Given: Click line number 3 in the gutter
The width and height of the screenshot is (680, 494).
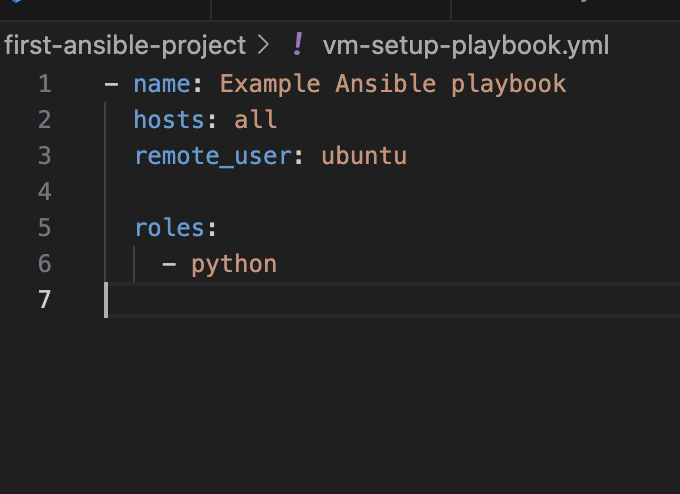Looking at the screenshot, I should pos(45,156).
